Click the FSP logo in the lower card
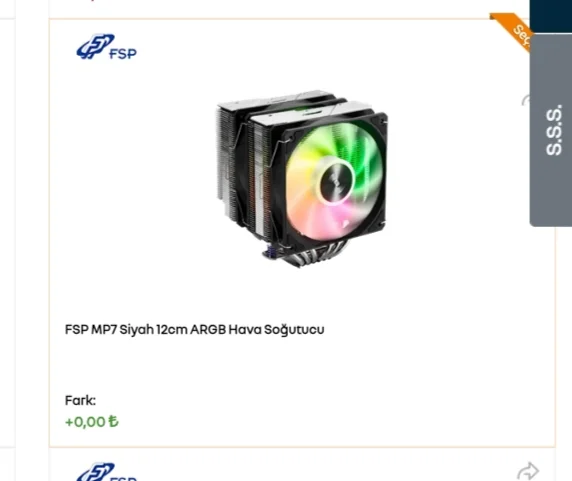This screenshot has height=481, width=572. [107, 472]
